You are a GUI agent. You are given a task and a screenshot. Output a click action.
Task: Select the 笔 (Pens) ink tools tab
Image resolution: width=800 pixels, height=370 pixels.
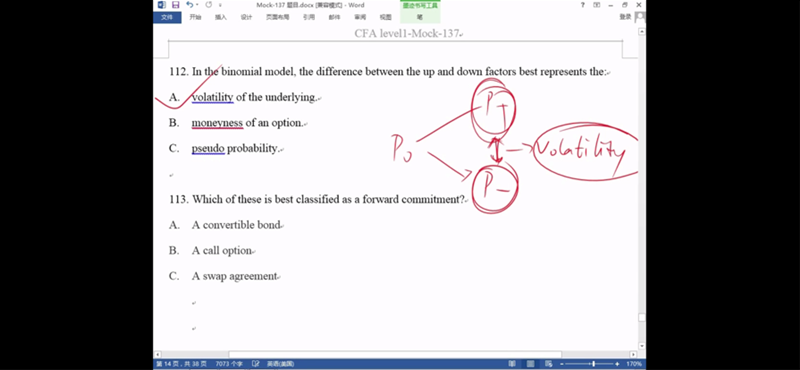click(420, 17)
